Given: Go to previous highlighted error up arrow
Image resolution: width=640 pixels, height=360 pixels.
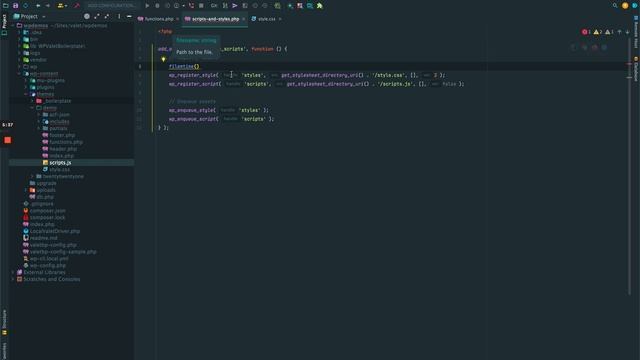Looking at the screenshot, I should (x=620, y=32).
